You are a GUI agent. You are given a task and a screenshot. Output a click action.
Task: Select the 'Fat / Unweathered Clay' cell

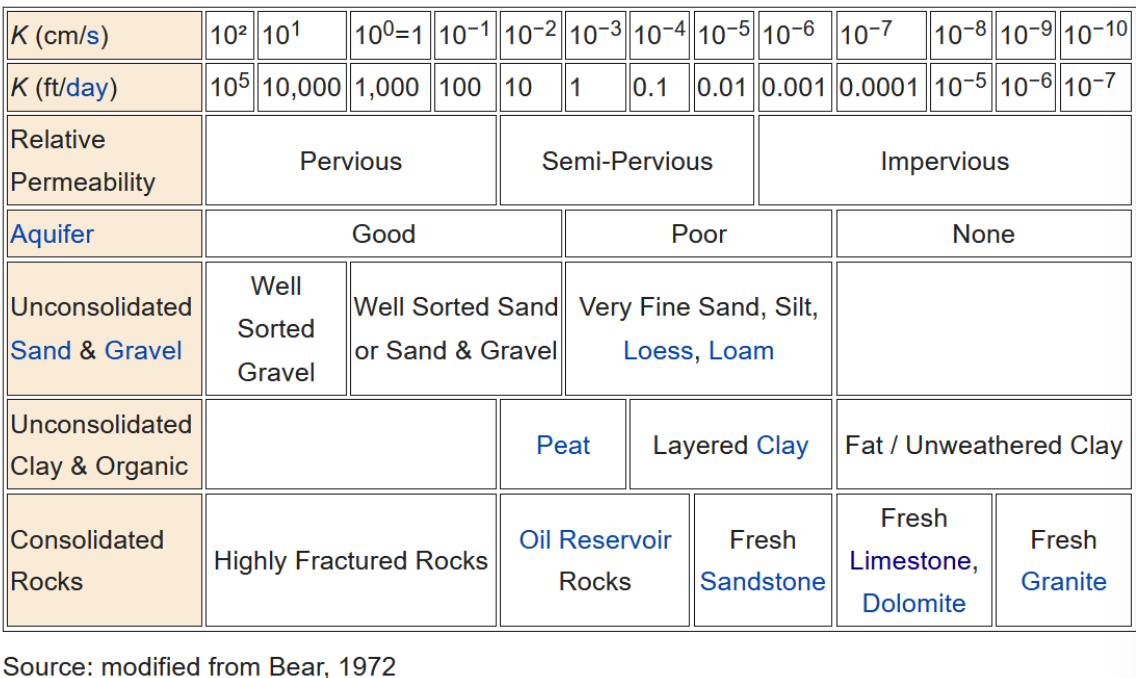click(x=983, y=445)
